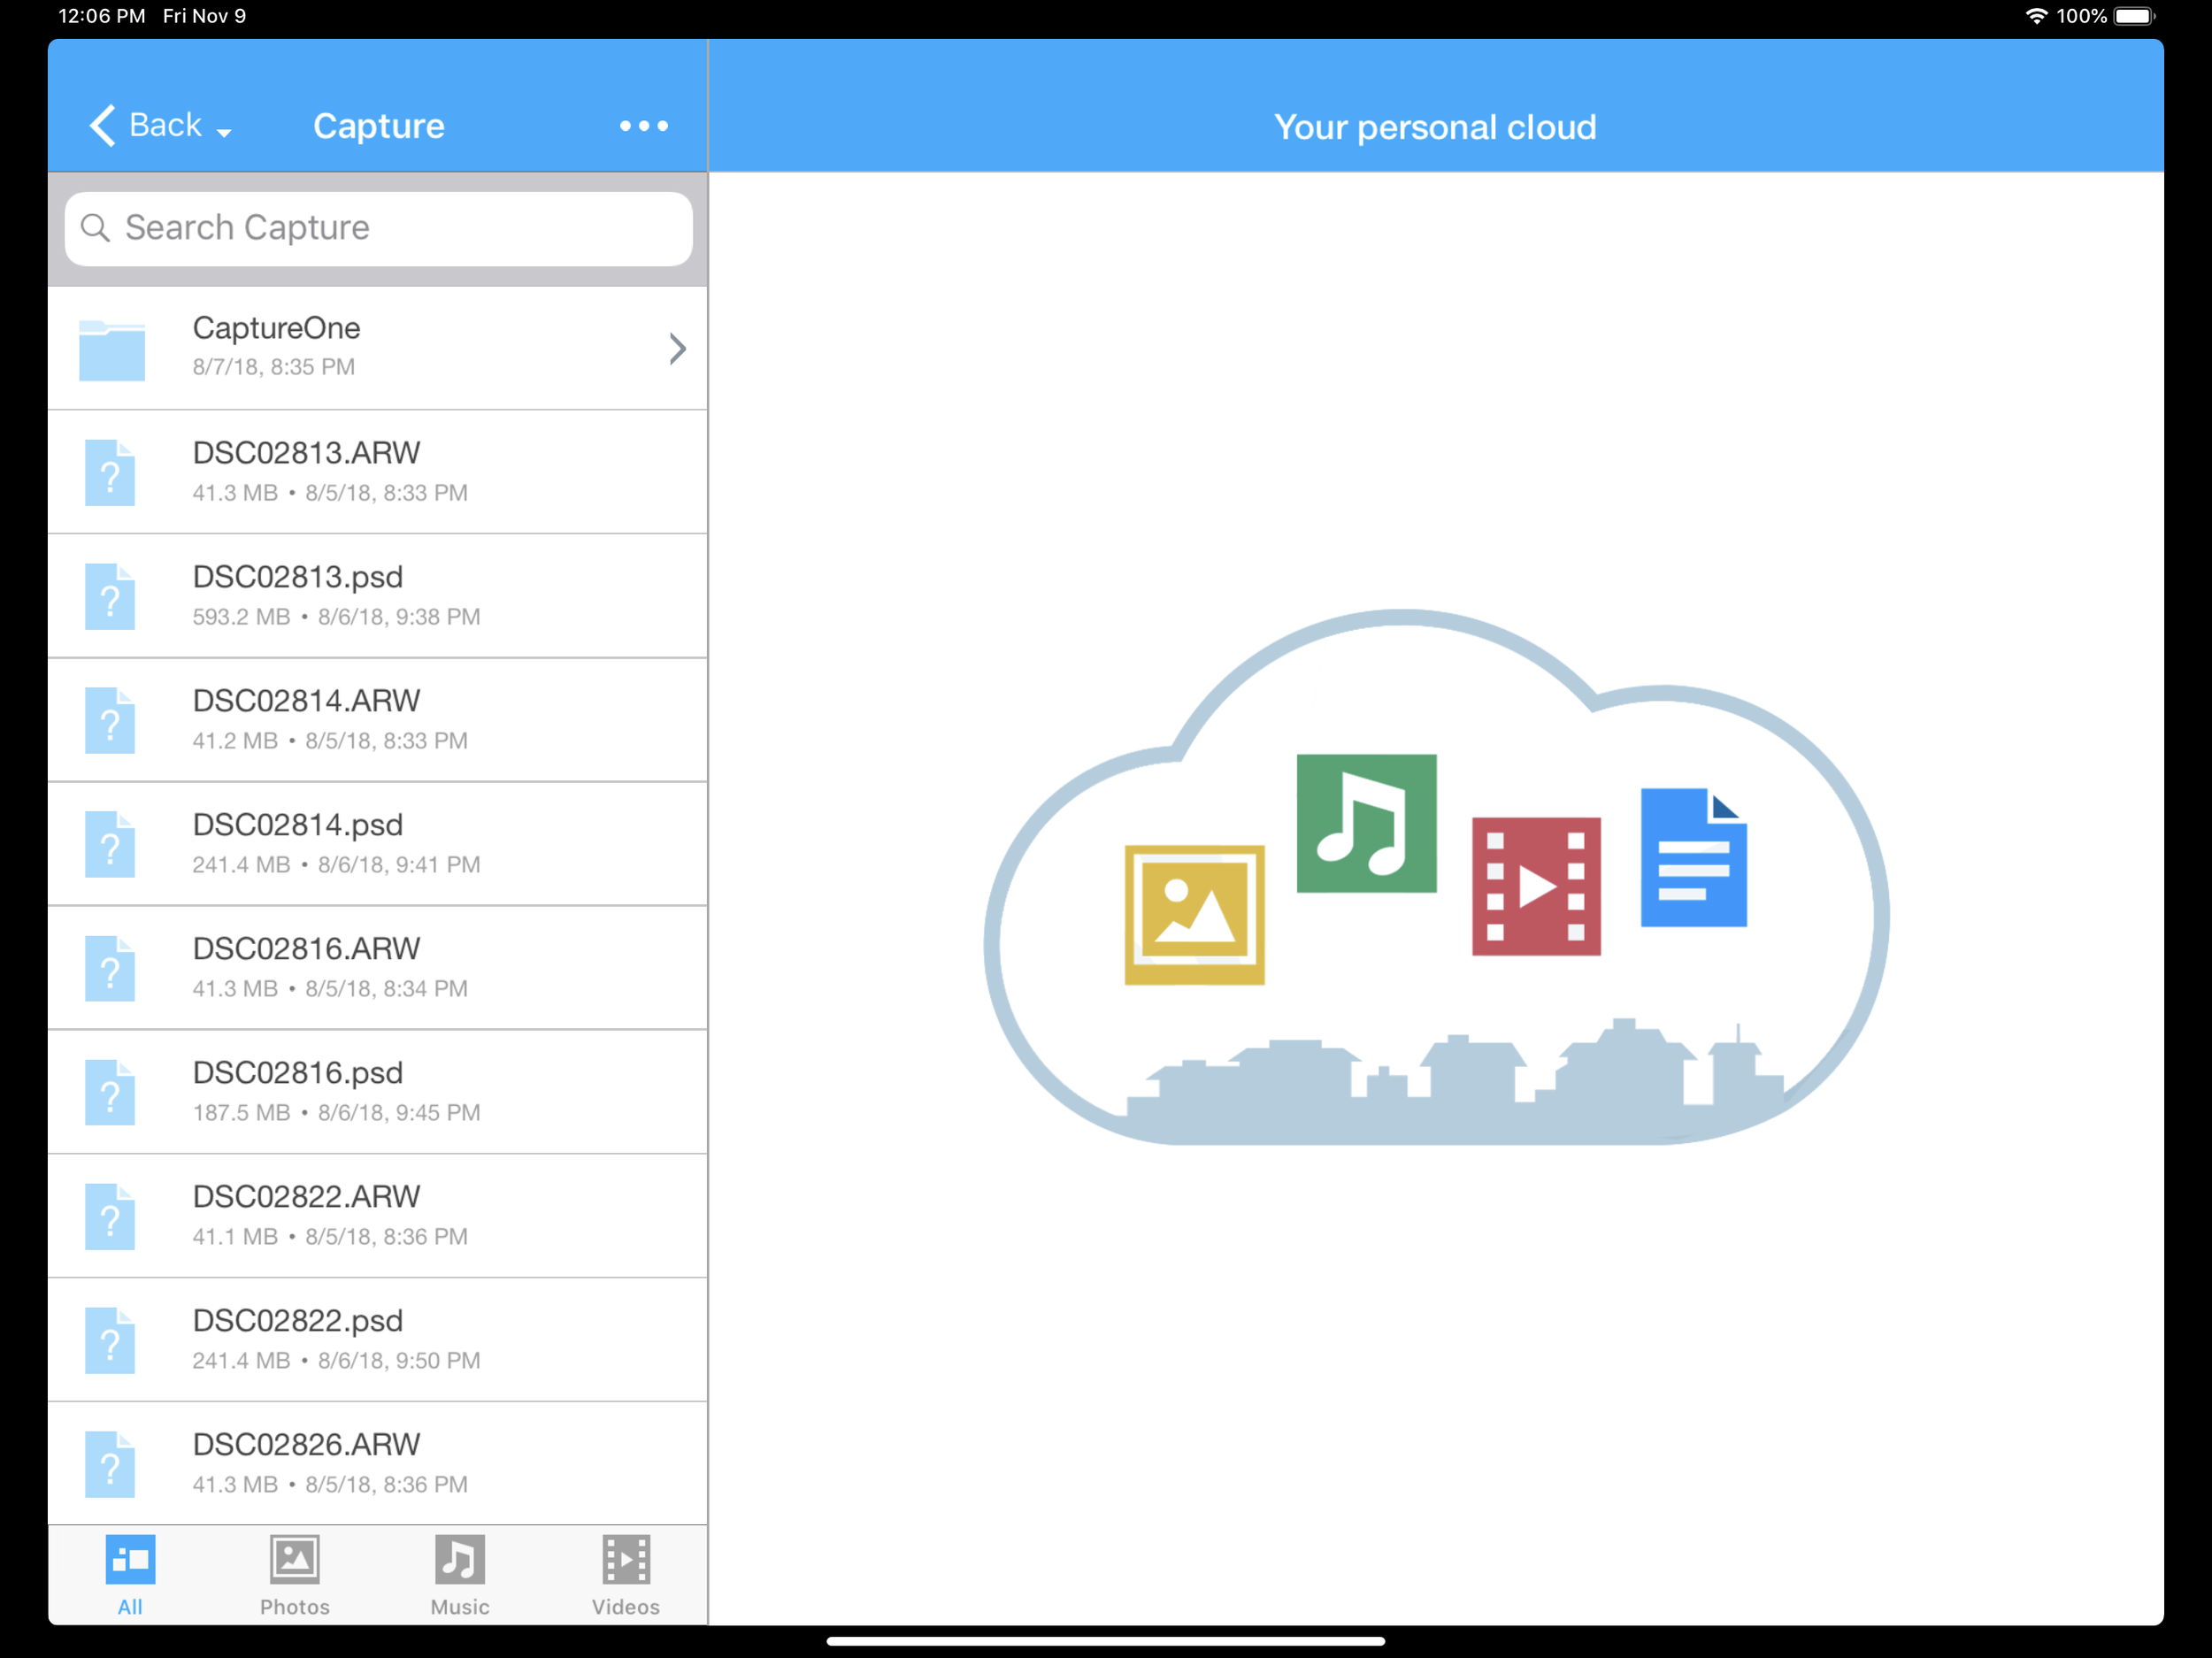This screenshot has width=2212, height=1658.
Task: Click the yellow photo icon in cloud
Action: click(1194, 915)
